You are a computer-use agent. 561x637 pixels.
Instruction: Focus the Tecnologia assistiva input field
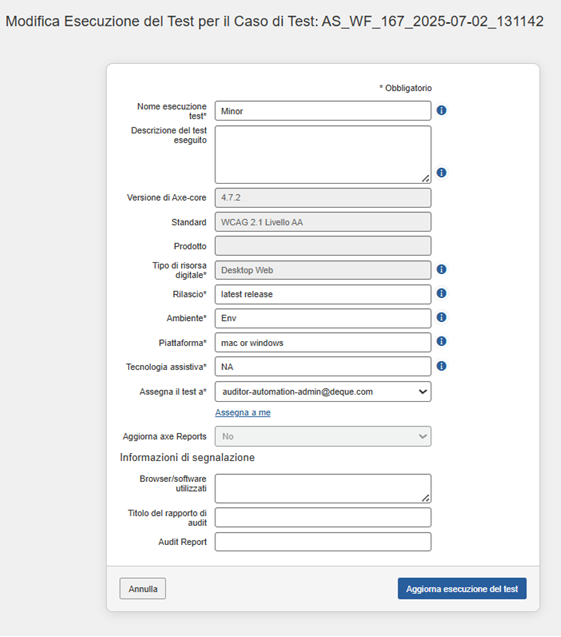tap(323, 367)
